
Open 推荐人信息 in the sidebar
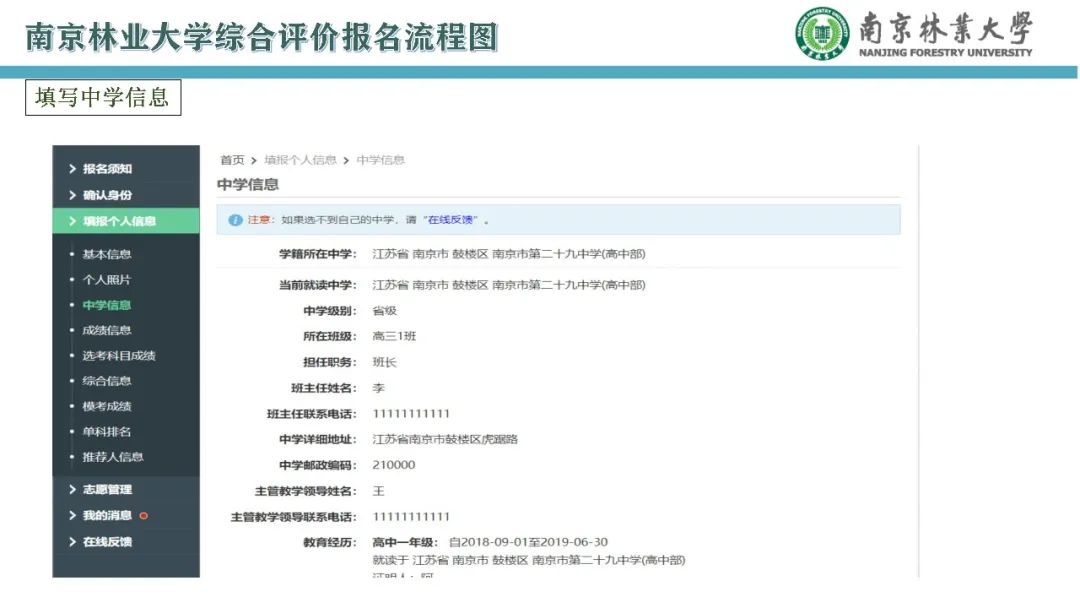113,457
